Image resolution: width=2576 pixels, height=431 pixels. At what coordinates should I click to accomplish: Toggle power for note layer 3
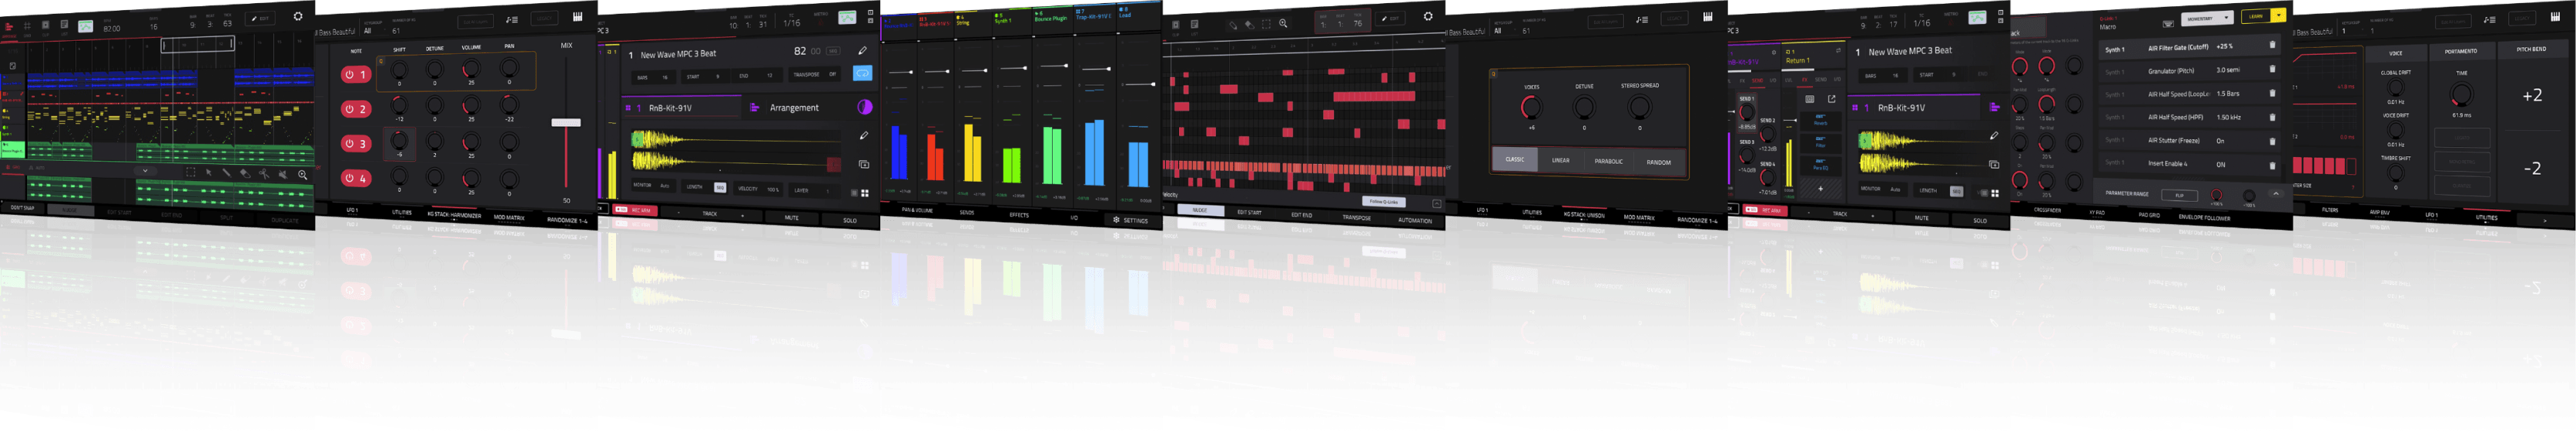[x=355, y=144]
